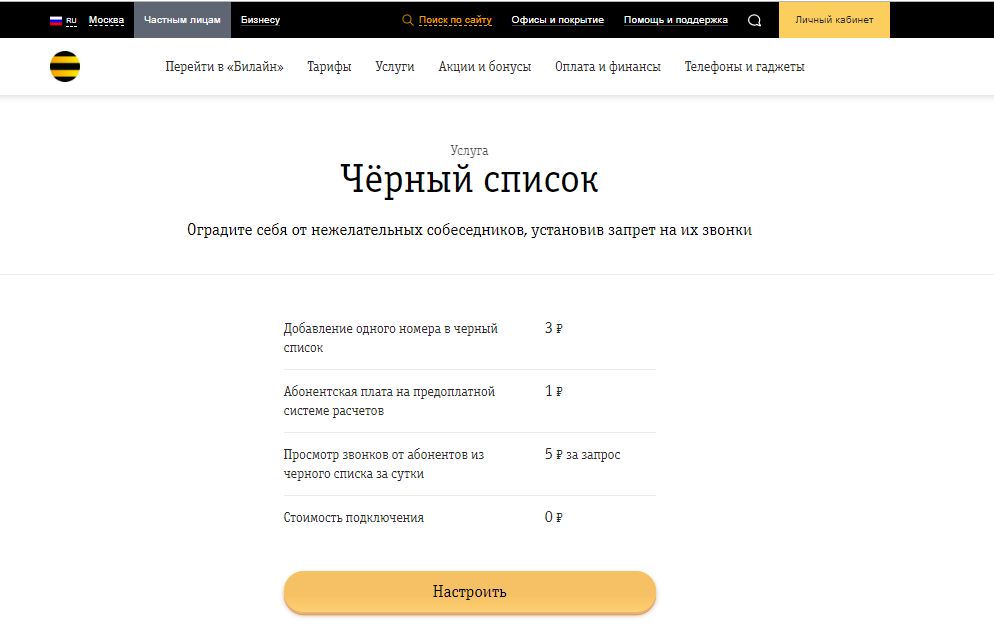Open Офисы и покрытие link
This screenshot has width=994, height=638.
click(x=558, y=20)
